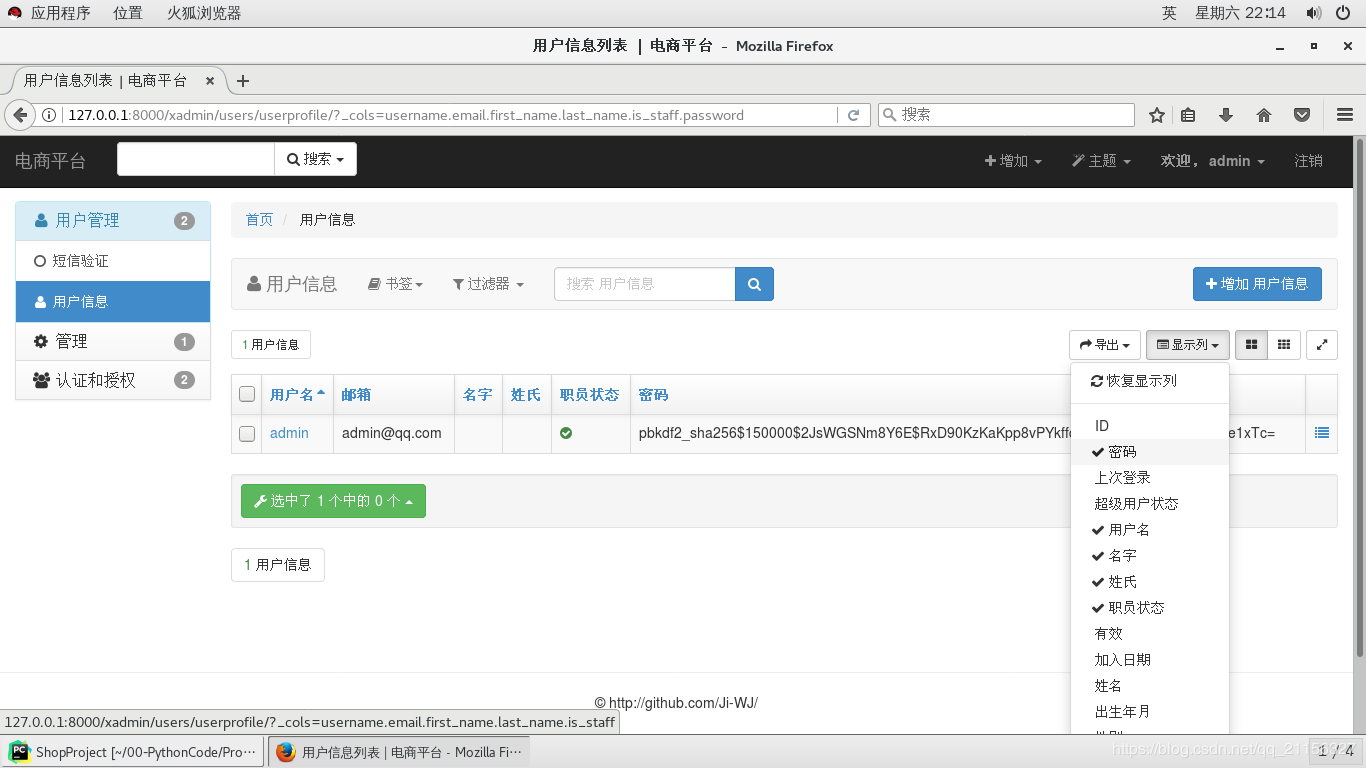Collapse the 显示列 columns dropdown
The height and width of the screenshot is (768, 1366).
point(1188,345)
